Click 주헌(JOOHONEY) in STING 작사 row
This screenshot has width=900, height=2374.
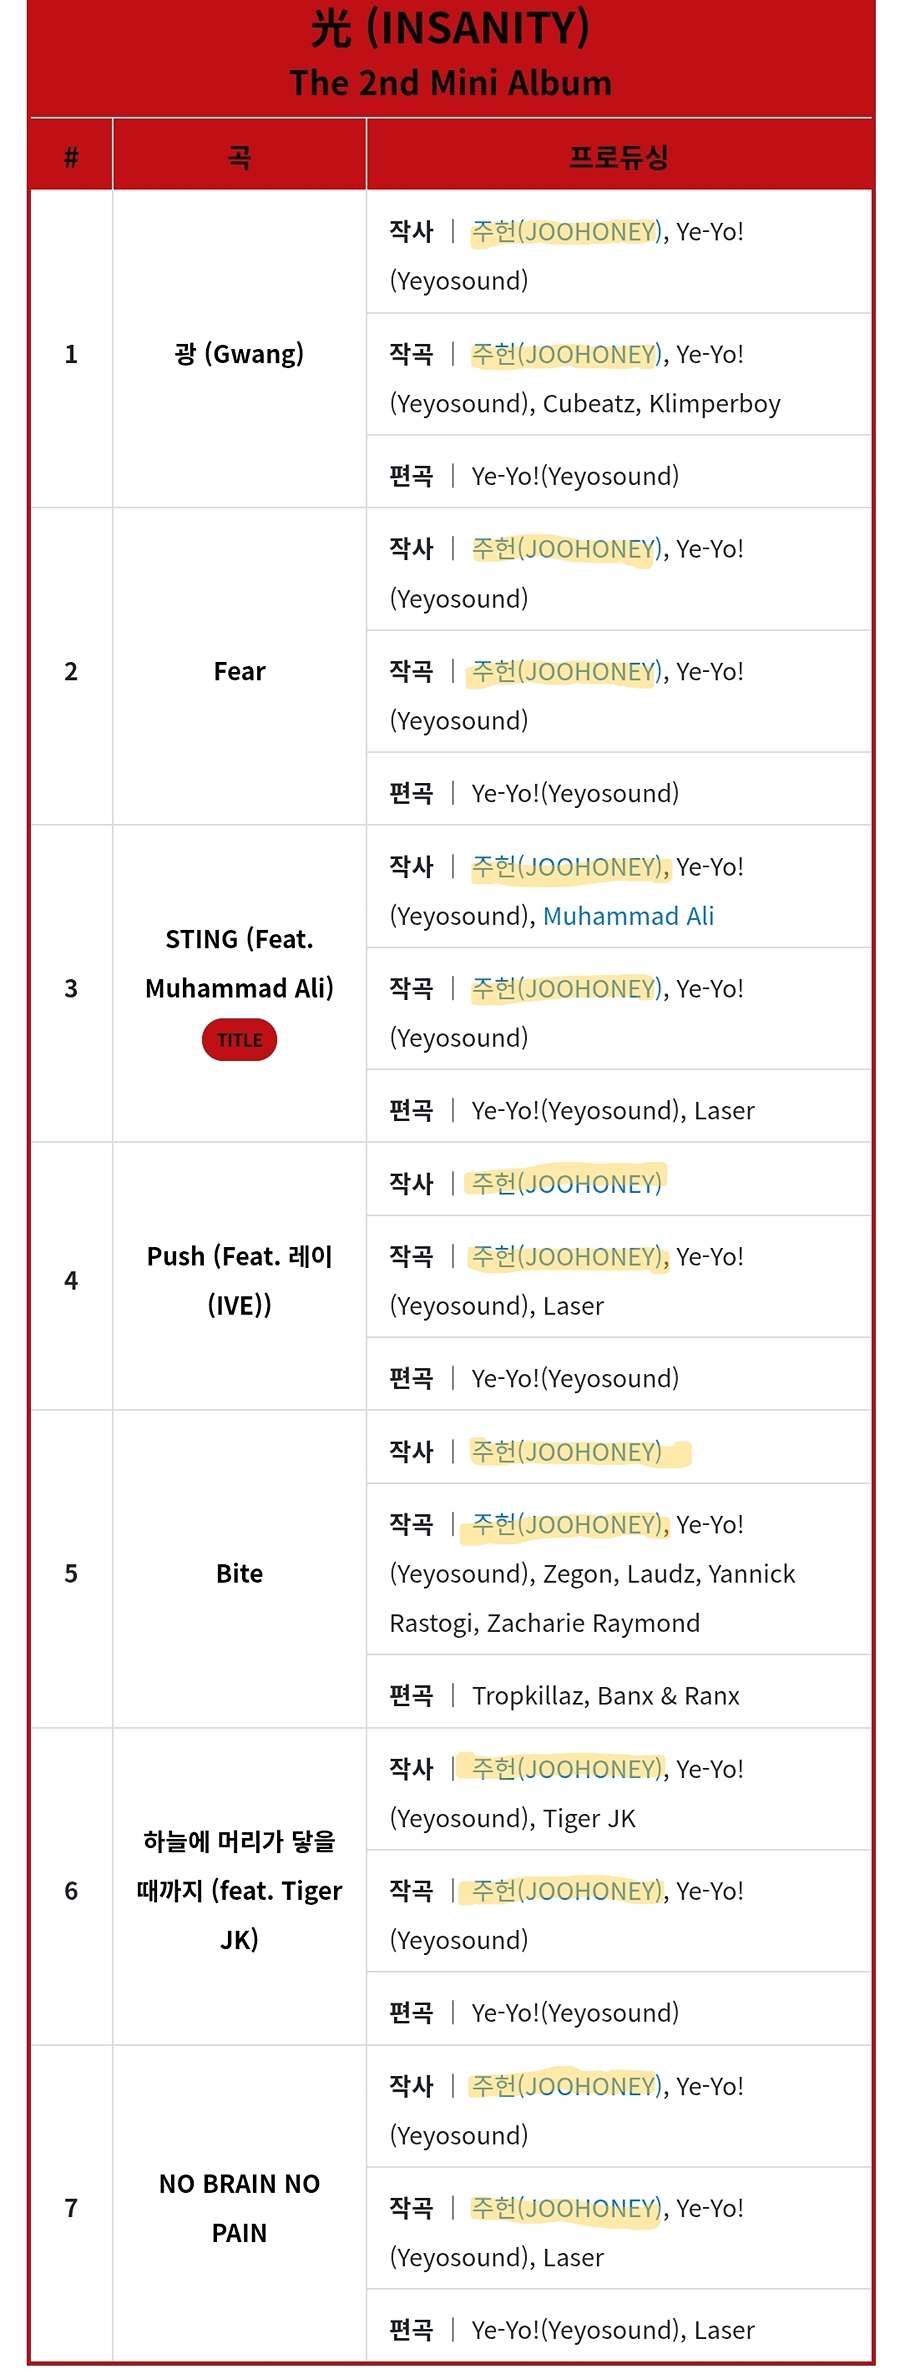pos(566,867)
